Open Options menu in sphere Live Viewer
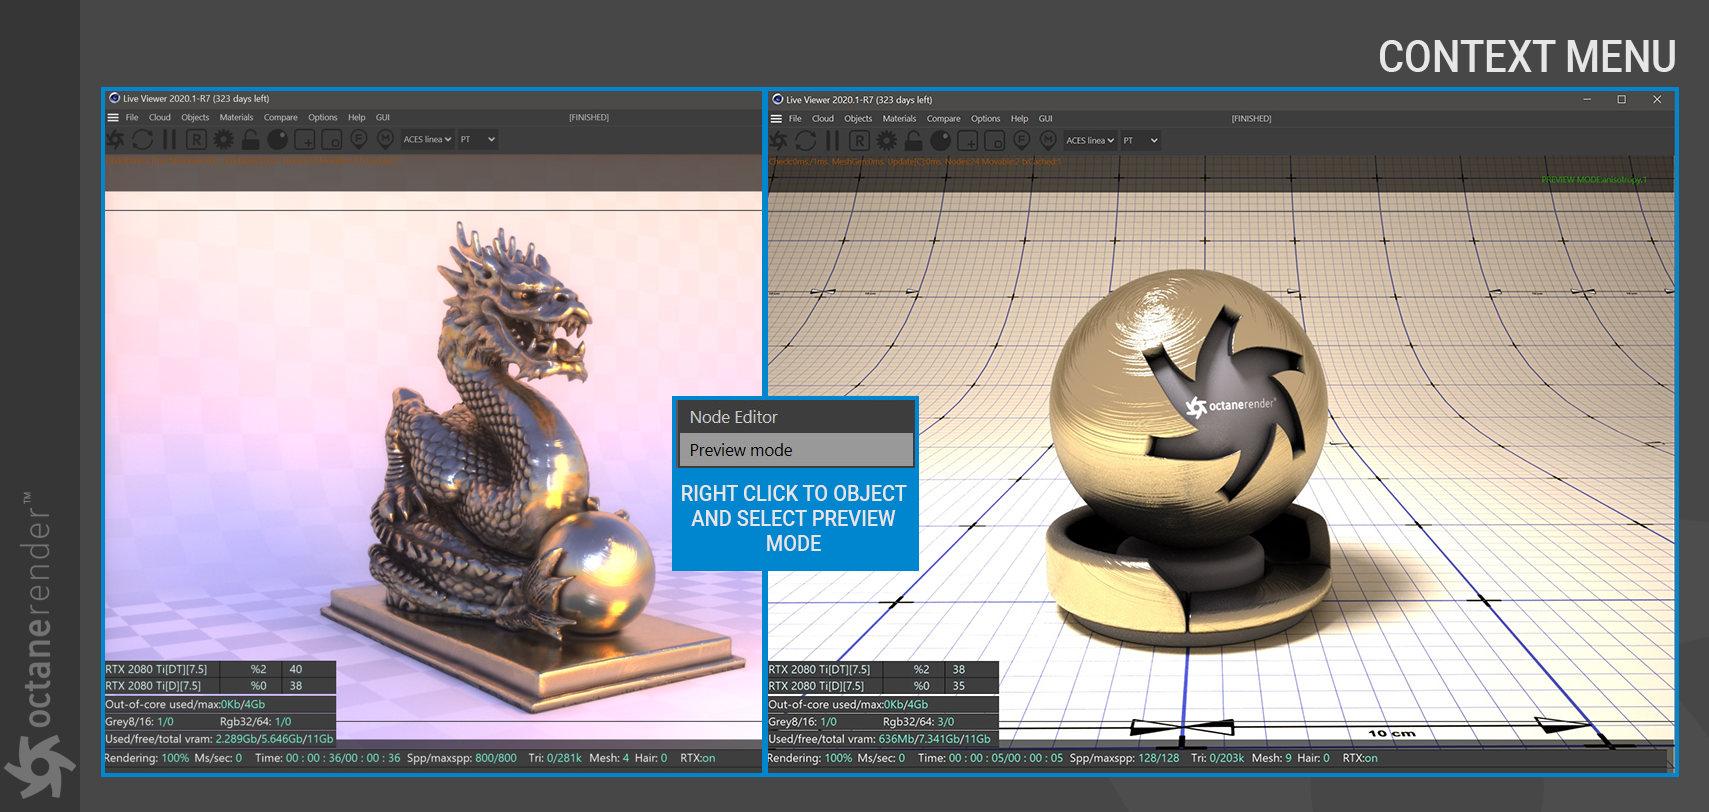This screenshot has width=1709, height=812. [986, 119]
